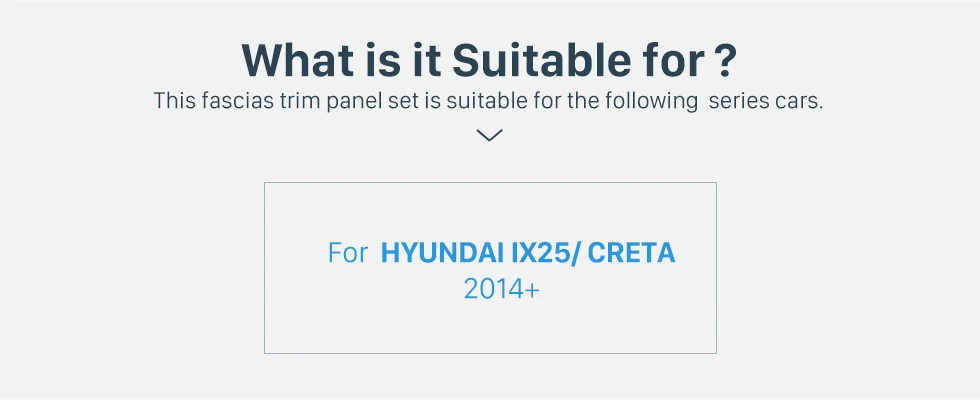980x402 pixels.
Task: Click the word 'HYUNDAI' in blue
Action: (x=442, y=253)
